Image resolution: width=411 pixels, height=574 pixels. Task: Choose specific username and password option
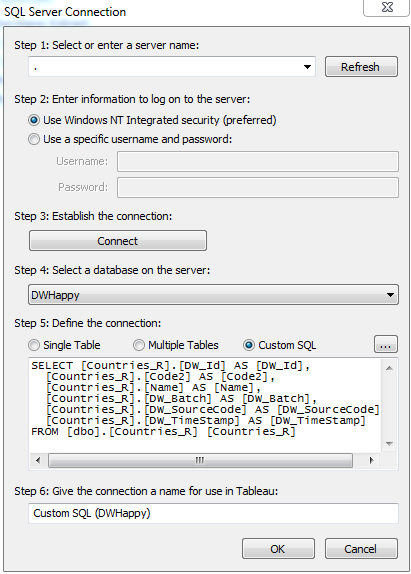coord(34,139)
